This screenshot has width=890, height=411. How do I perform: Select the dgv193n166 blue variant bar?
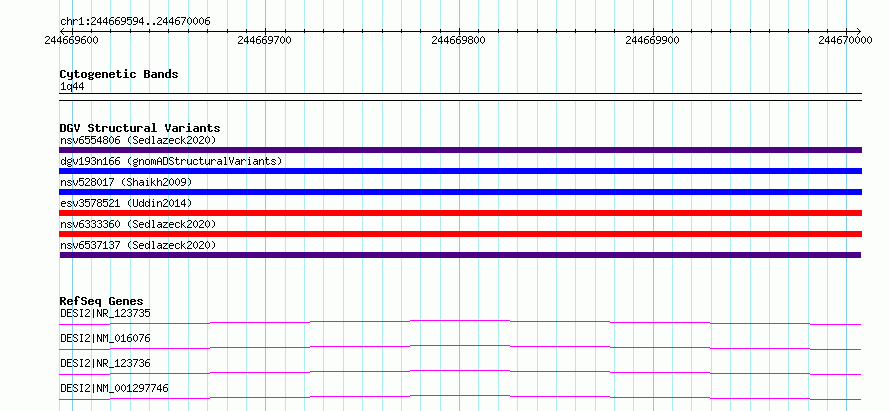[x=460, y=171]
